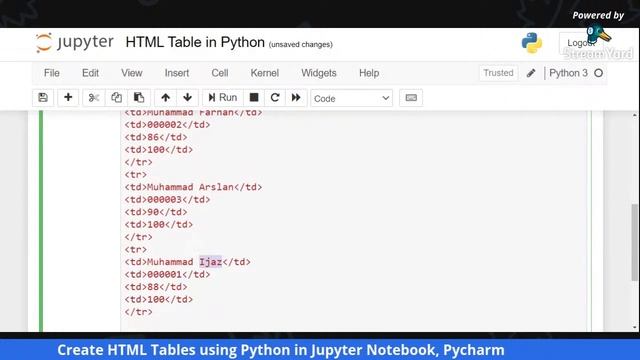Image resolution: width=640 pixels, height=360 pixels.
Task: Click the Trusted notebook indicator
Action: pyautogui.click(x=498, y=73)
